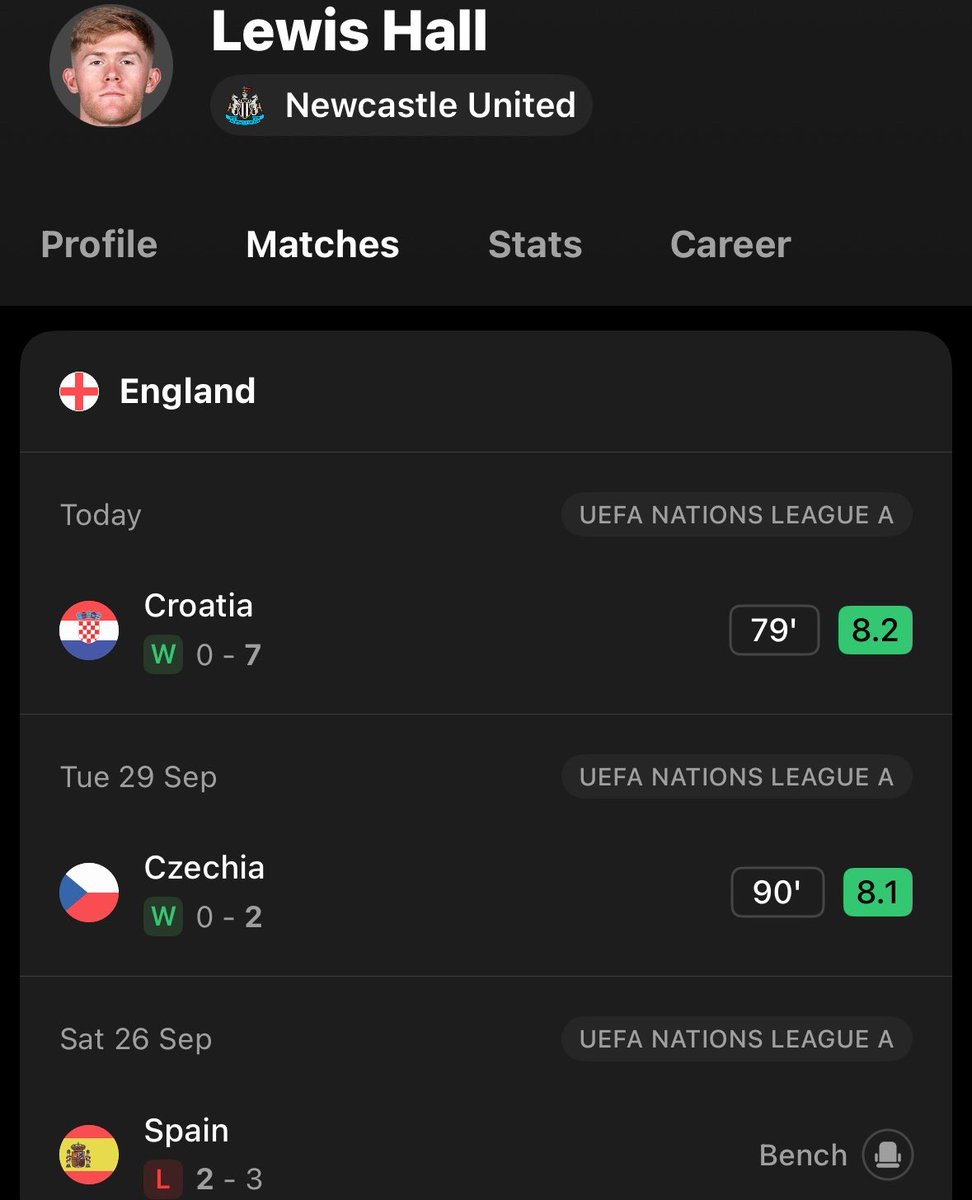Select the Matches tab

pos(322,244)
